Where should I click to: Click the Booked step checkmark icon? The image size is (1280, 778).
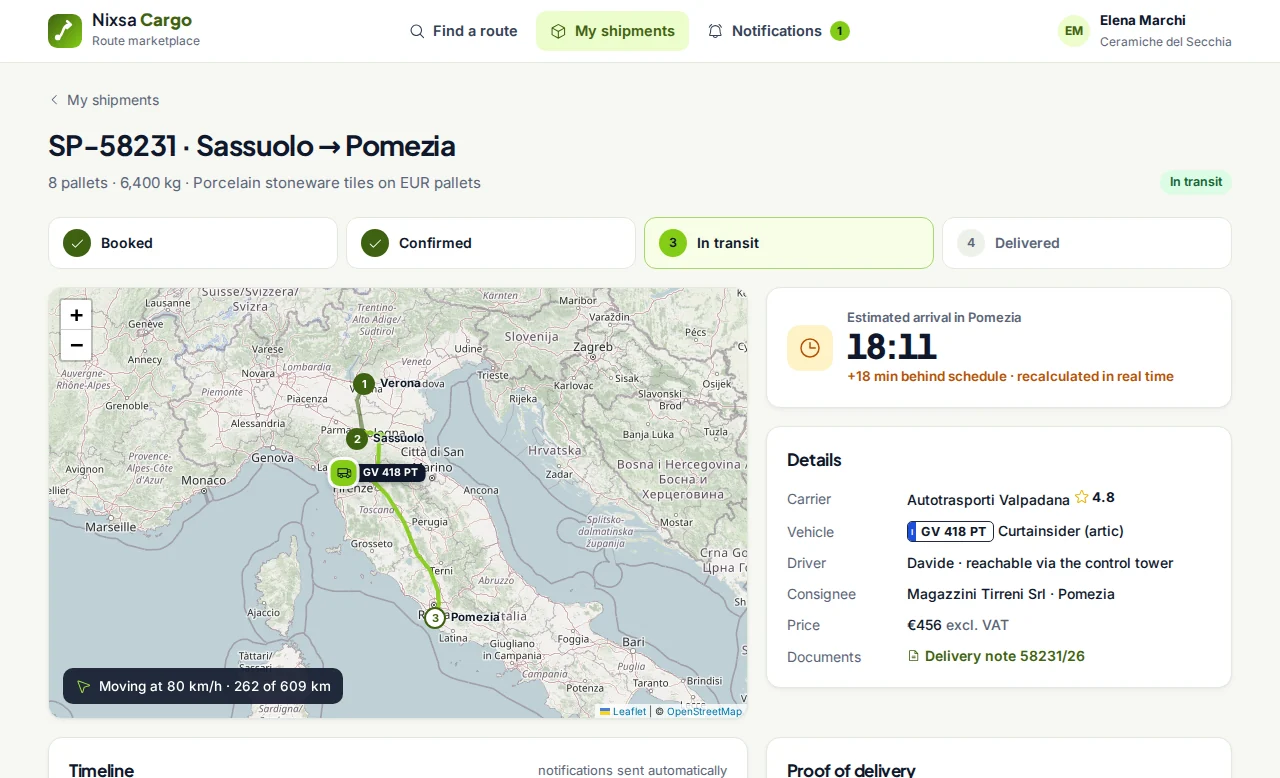(x=77, y=243)
